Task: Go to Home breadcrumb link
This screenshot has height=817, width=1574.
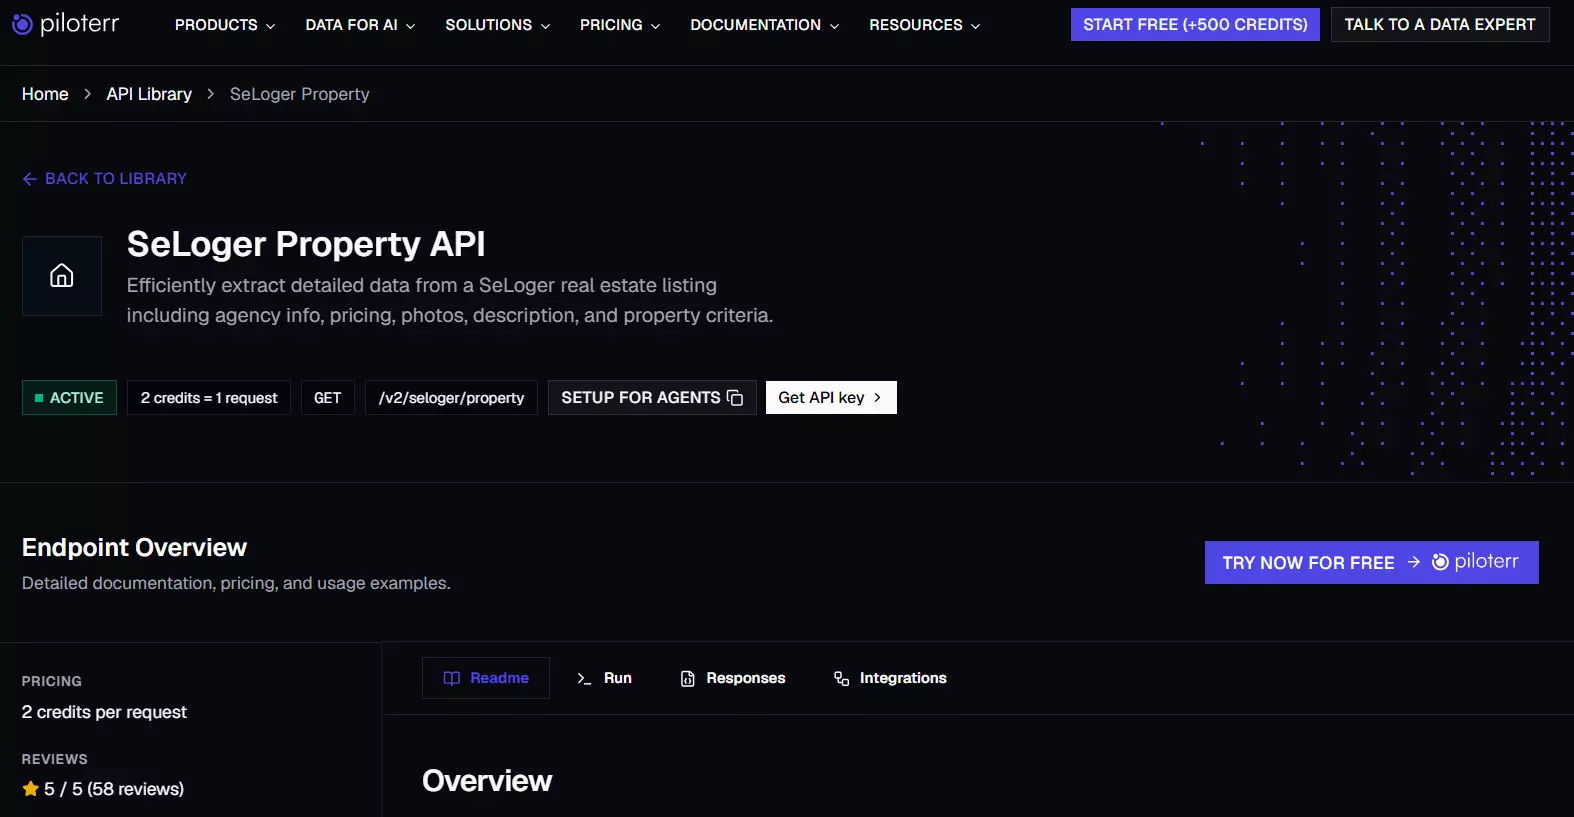Action: click(45, 94)
